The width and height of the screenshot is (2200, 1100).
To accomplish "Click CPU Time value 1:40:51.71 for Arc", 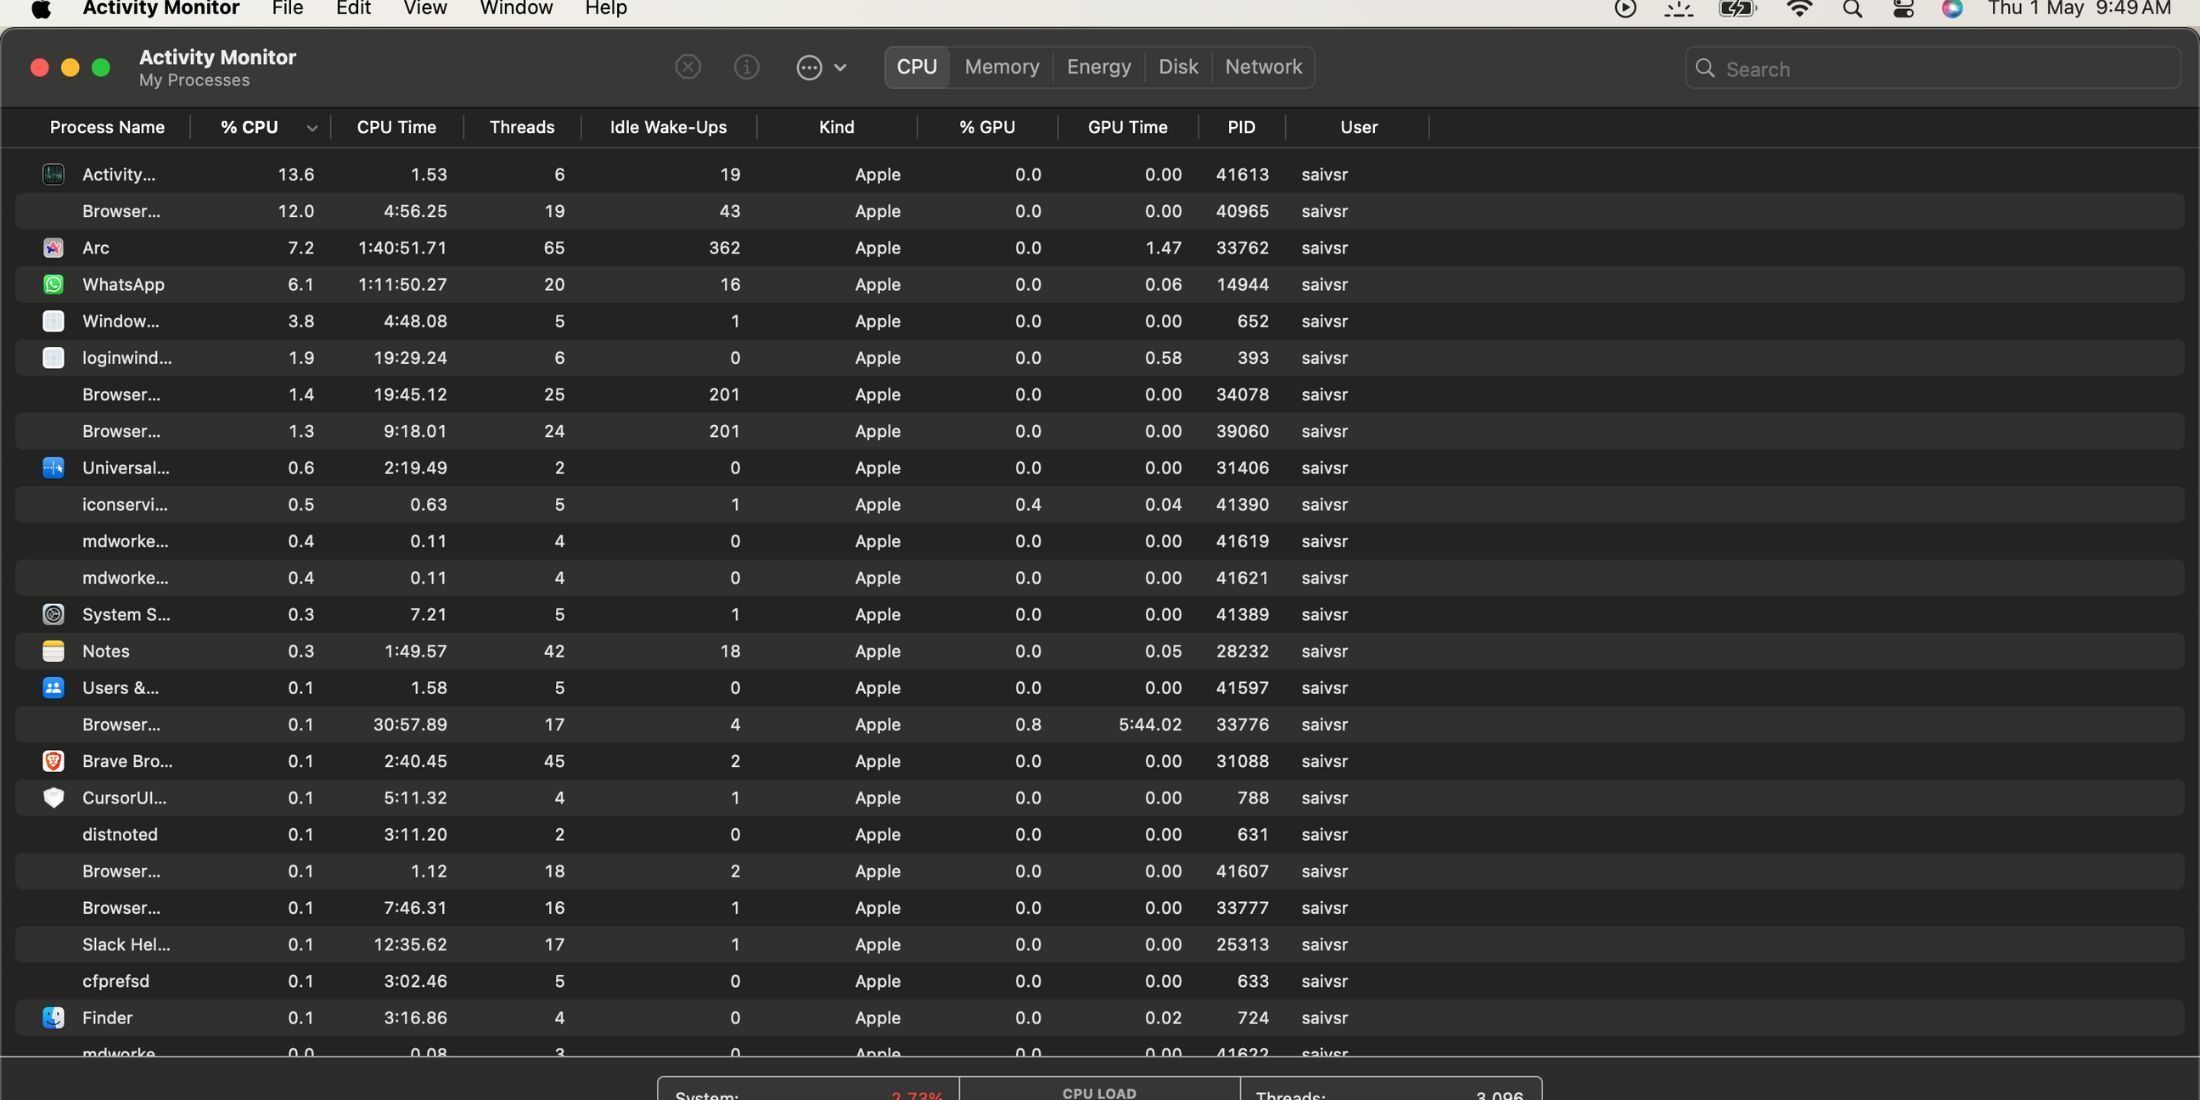I will tap(402, 248).
